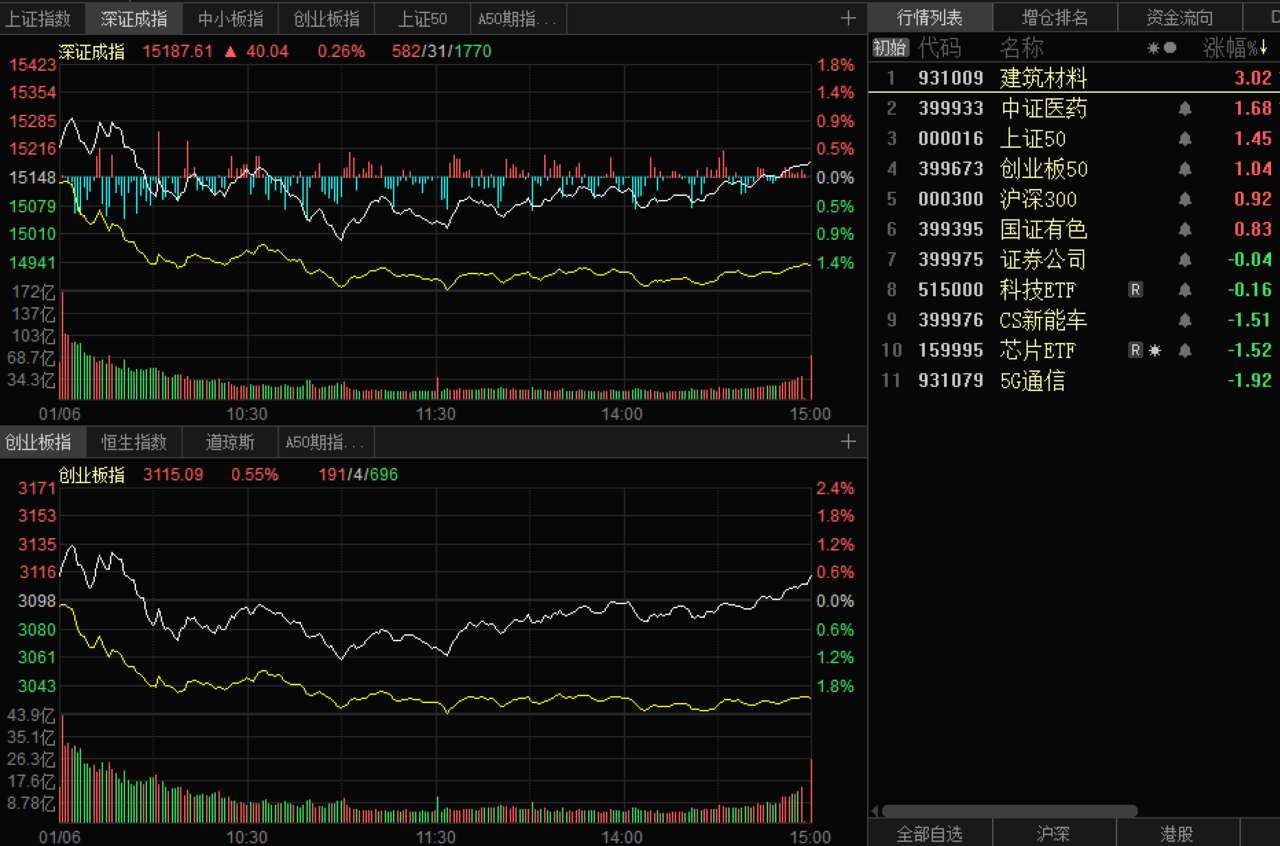Click the bell alert icon for 国证有色

[x=1185, y=229]
